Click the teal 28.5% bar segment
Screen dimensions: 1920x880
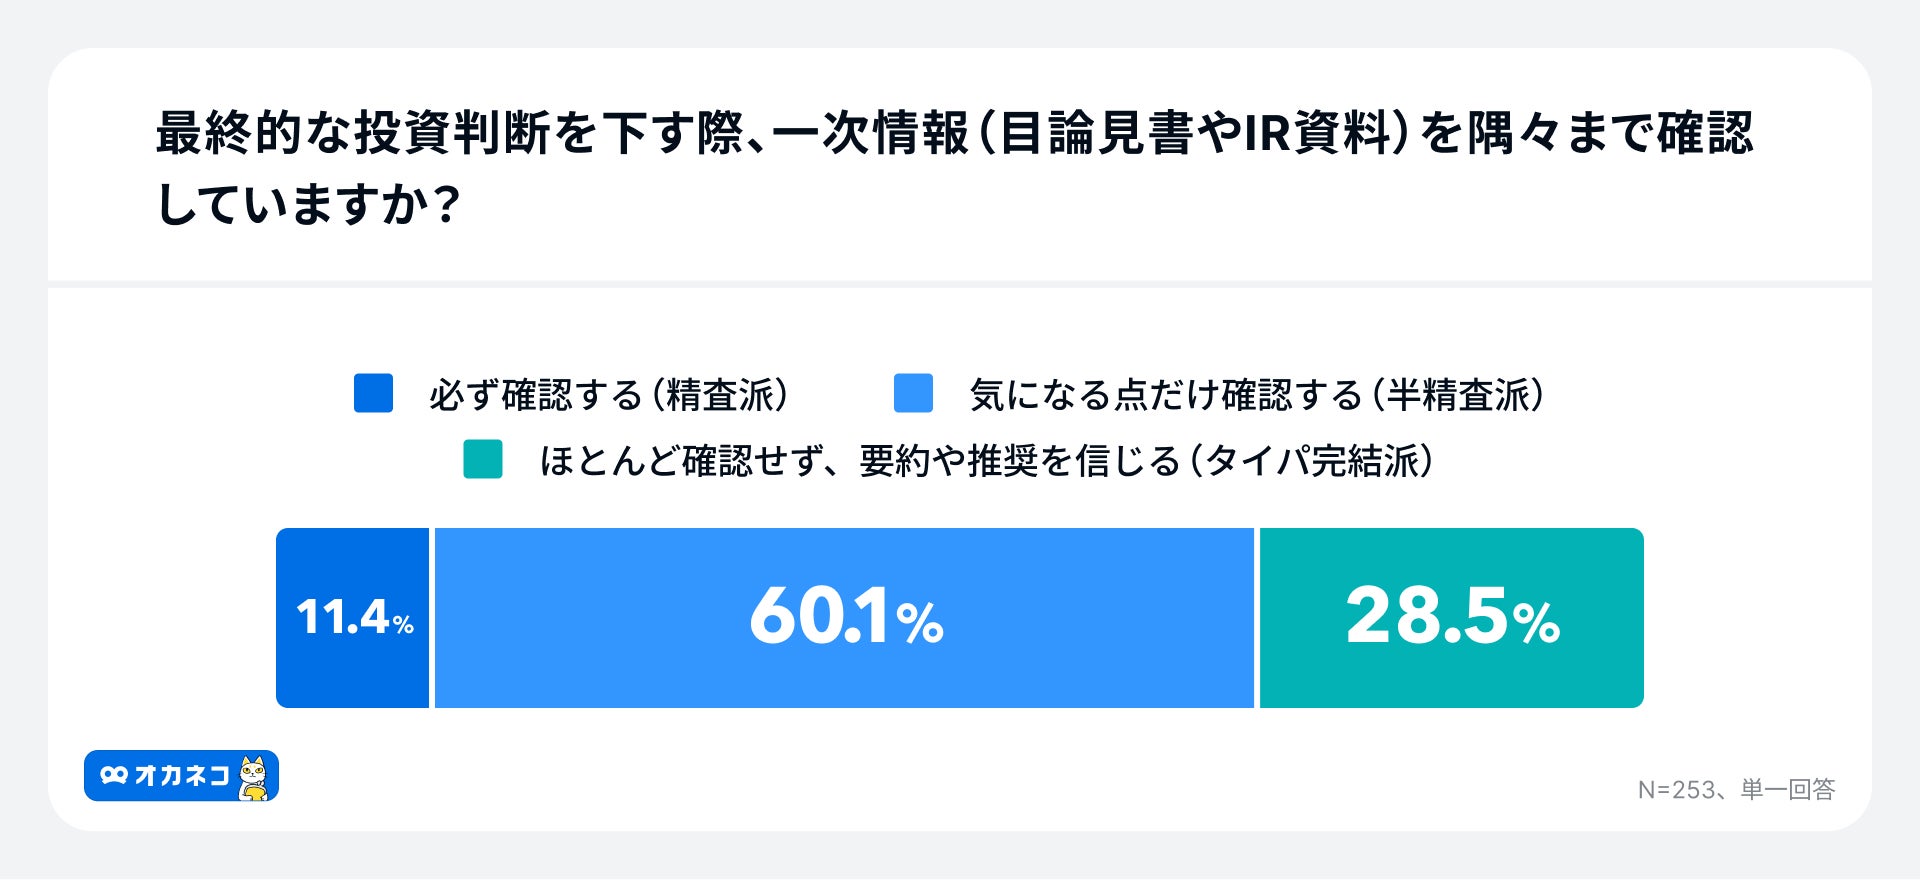click(1451, 618)
